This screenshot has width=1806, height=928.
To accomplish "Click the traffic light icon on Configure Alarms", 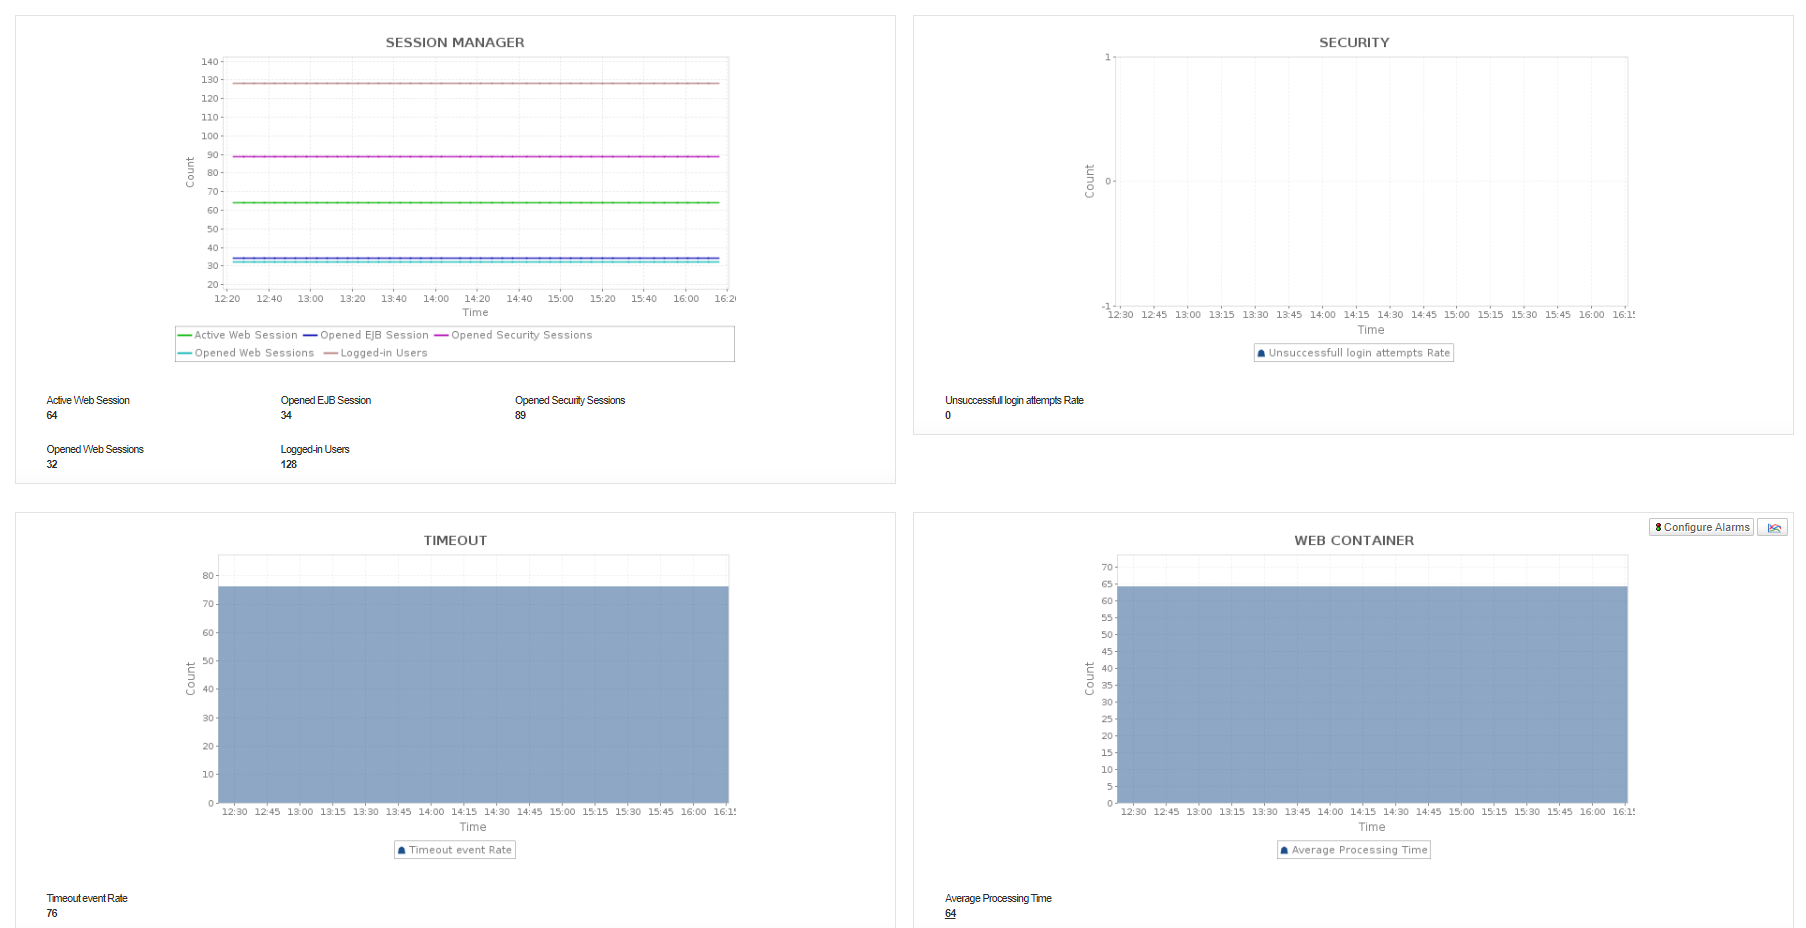I will tap(1659, 527).
